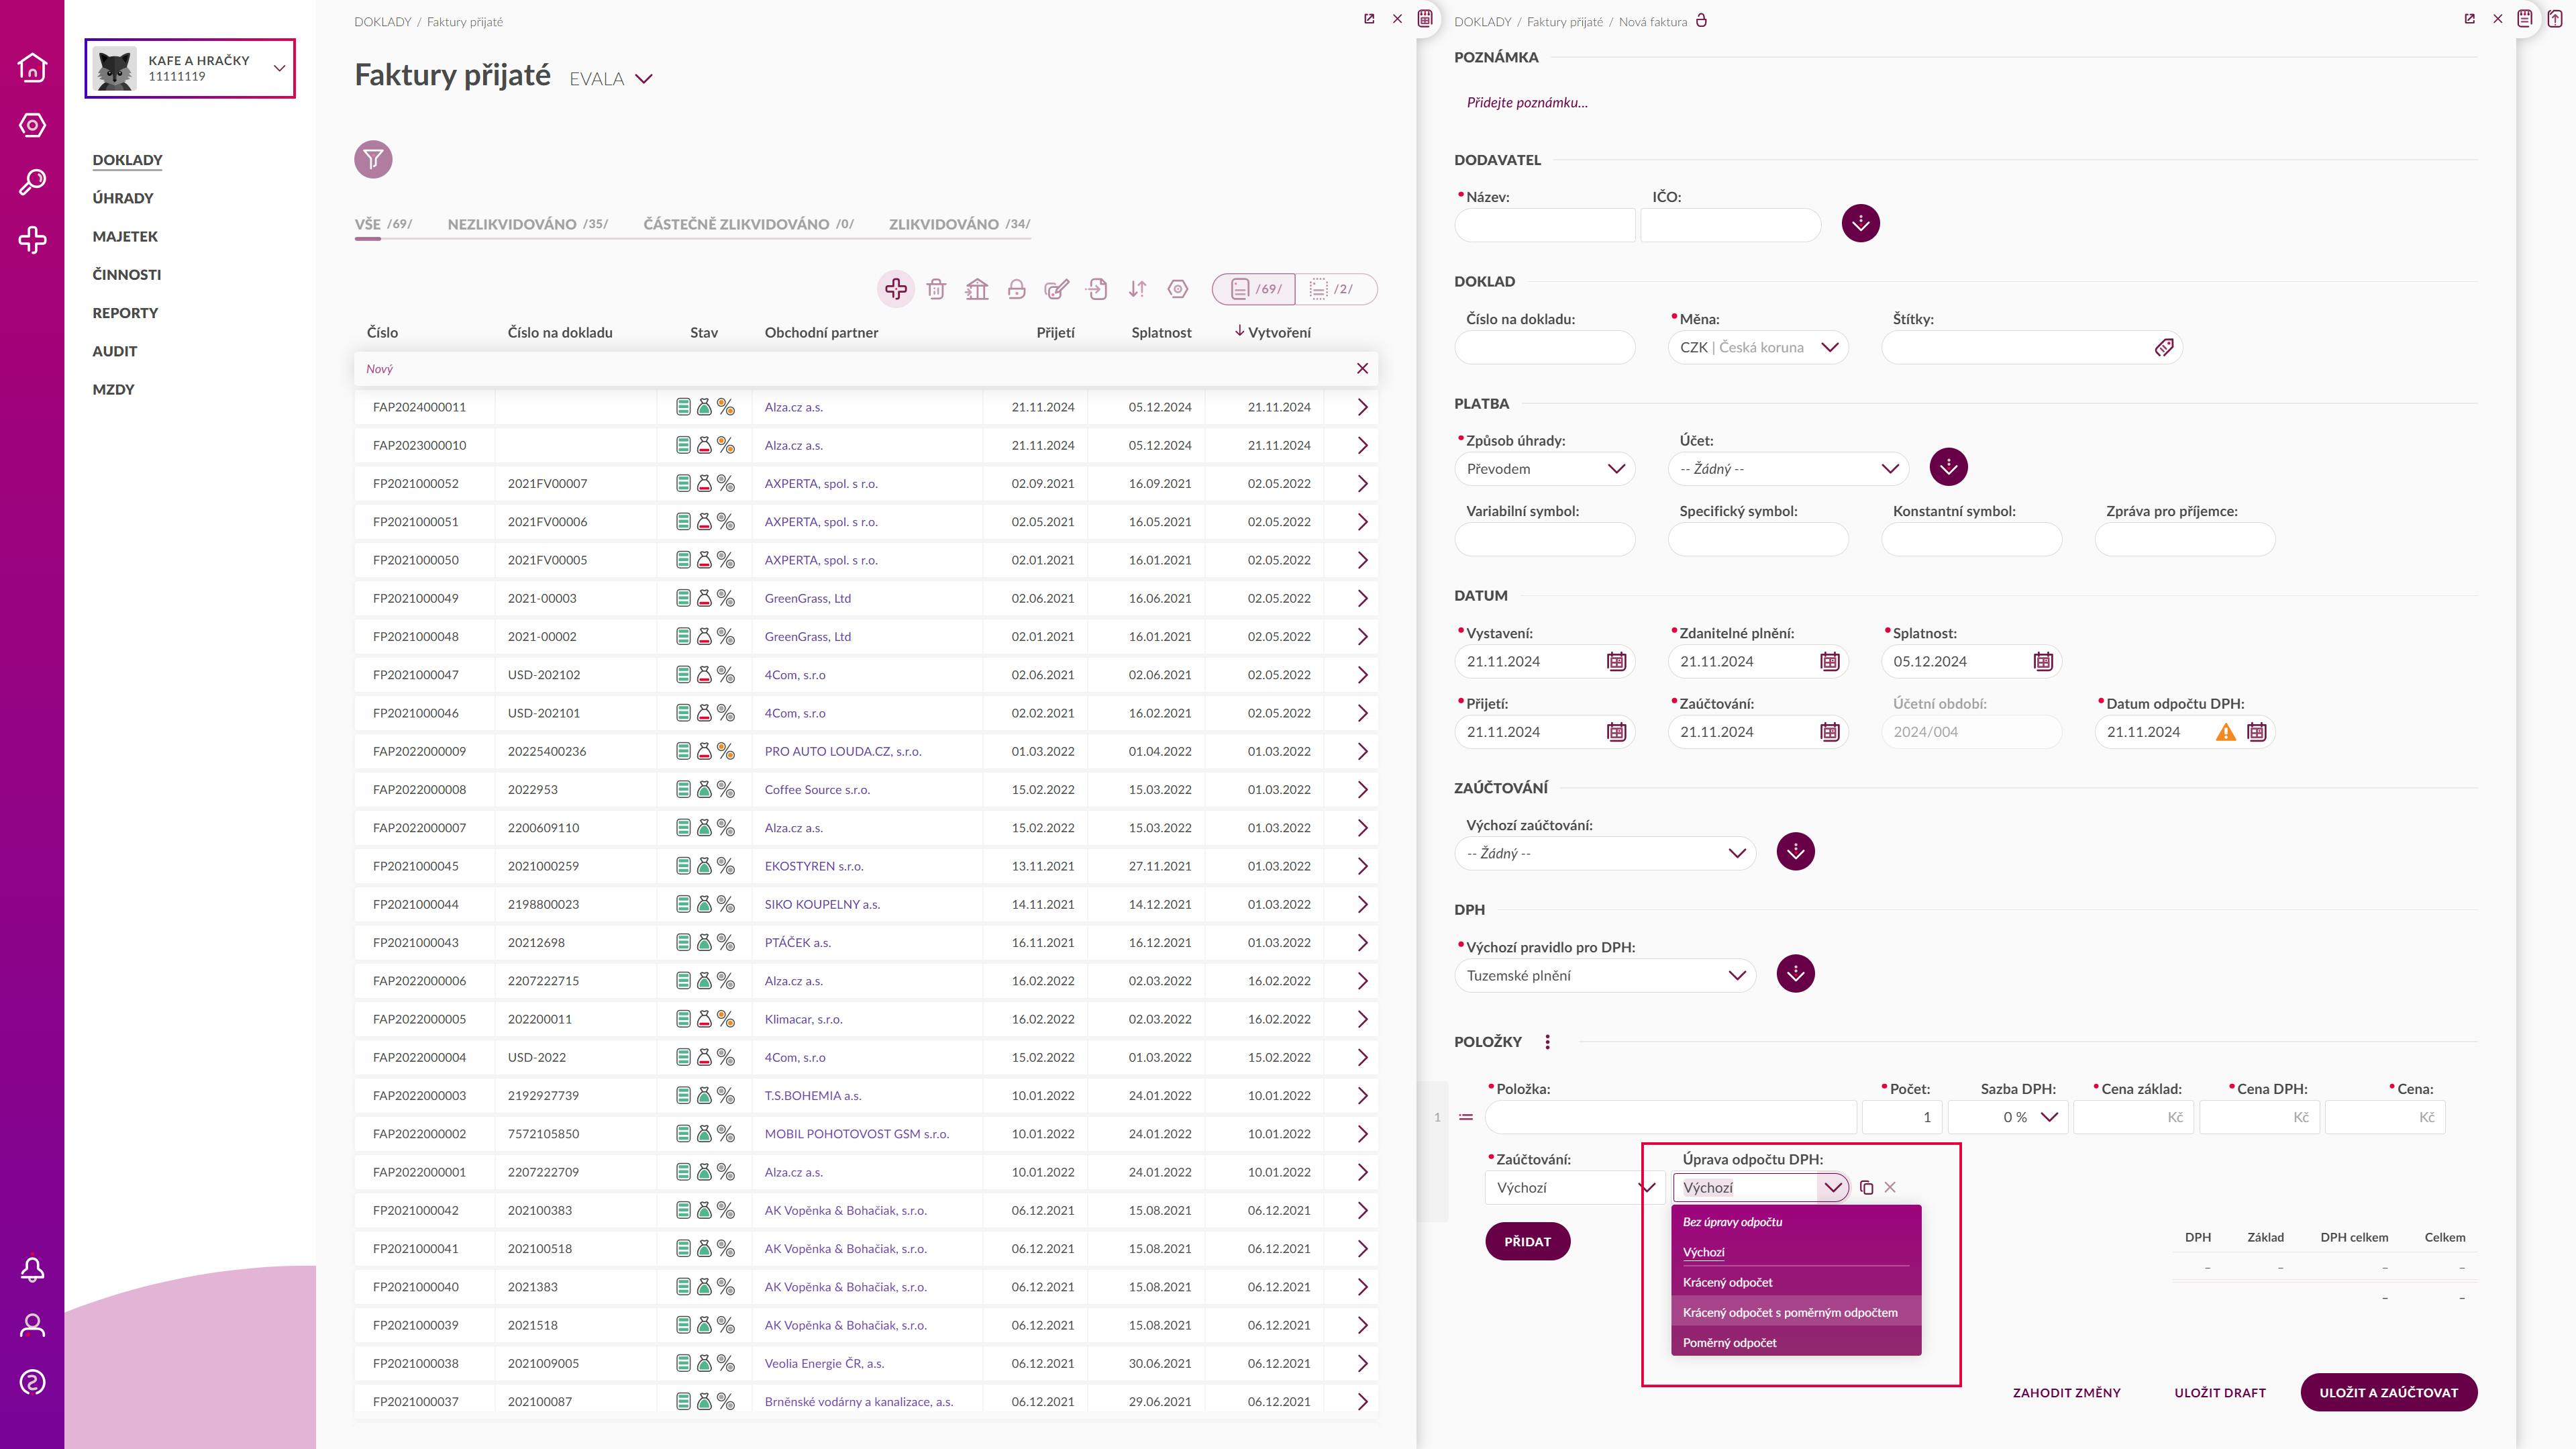Open the three-dot menu next to POLOŽKY

click(x=1547, y=1042)
